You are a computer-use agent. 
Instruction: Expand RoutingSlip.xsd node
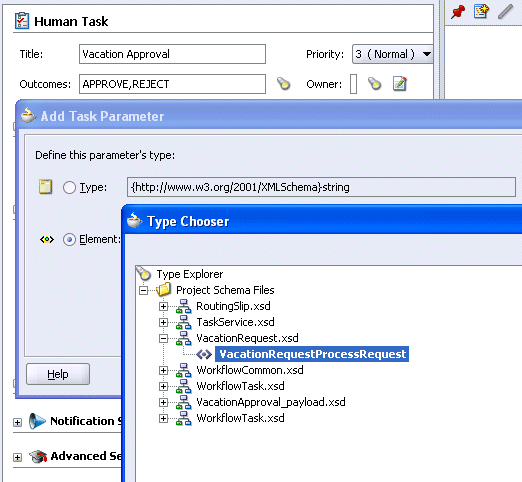point(163,306)
